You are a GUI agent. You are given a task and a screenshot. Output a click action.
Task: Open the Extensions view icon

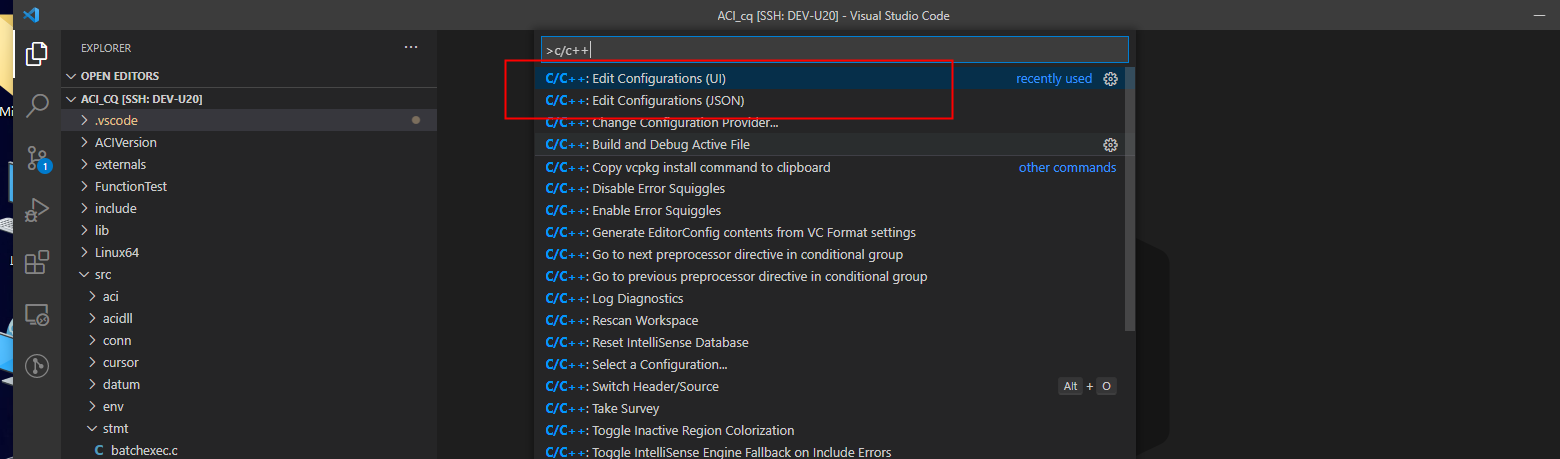point(37,262)
